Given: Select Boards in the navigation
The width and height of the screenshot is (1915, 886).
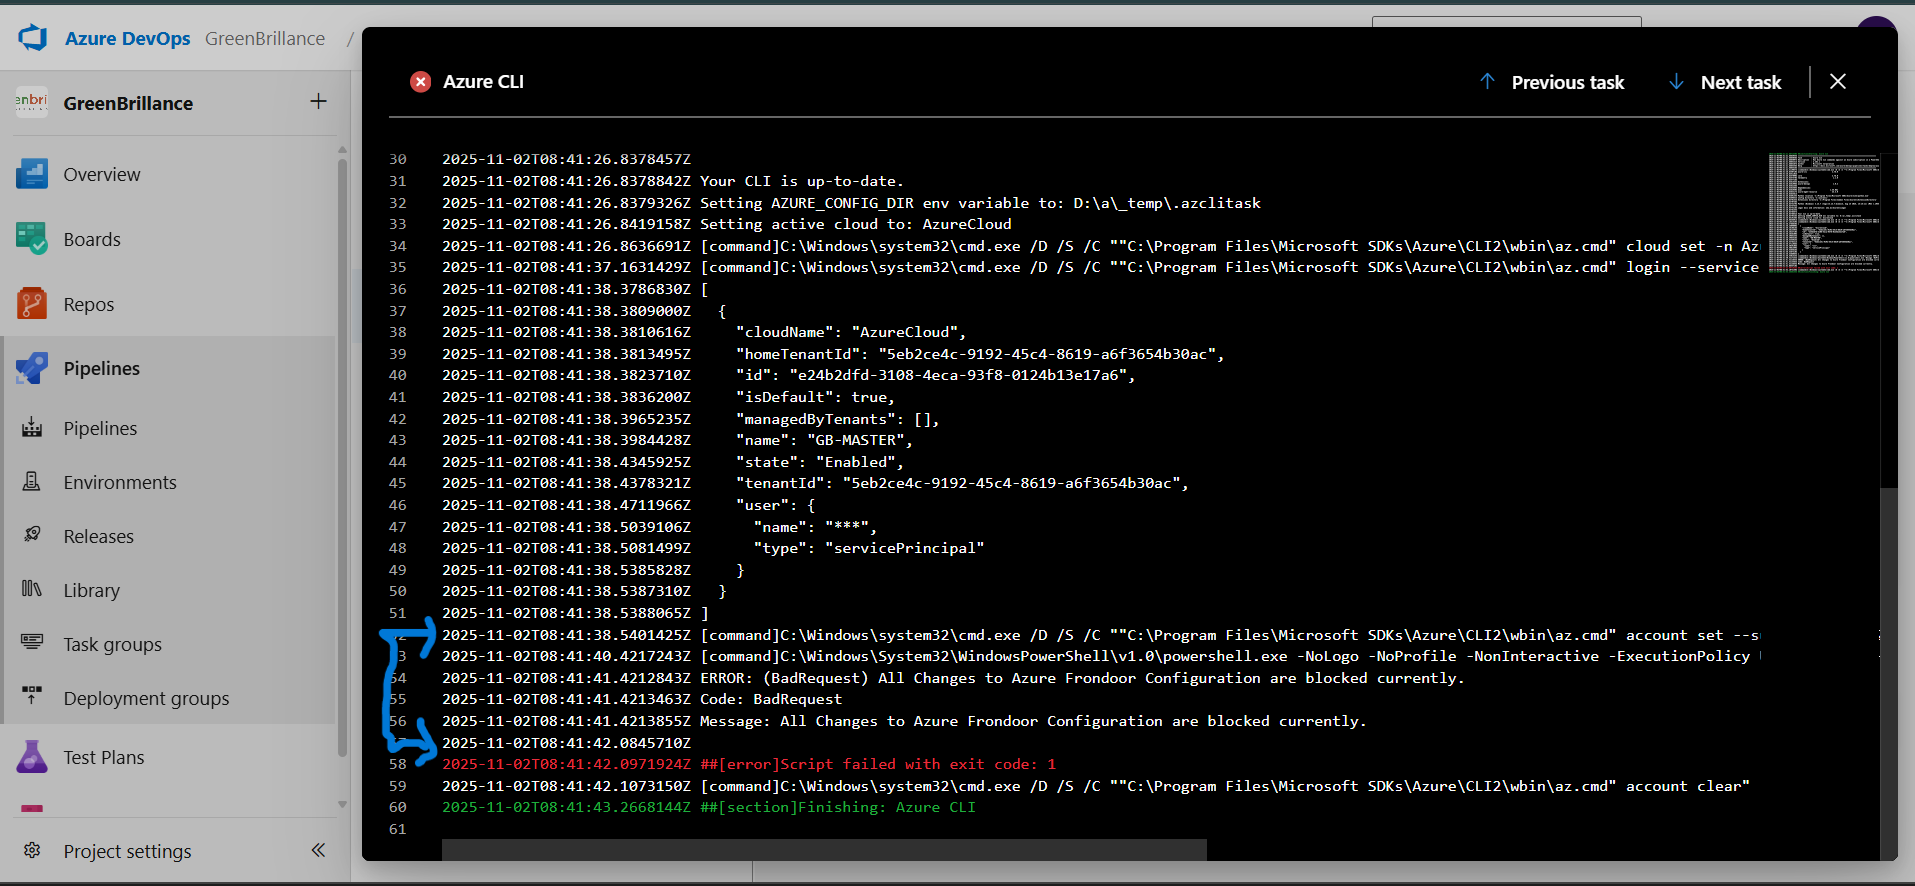Looking at the screenshot, I should [92, 239].
